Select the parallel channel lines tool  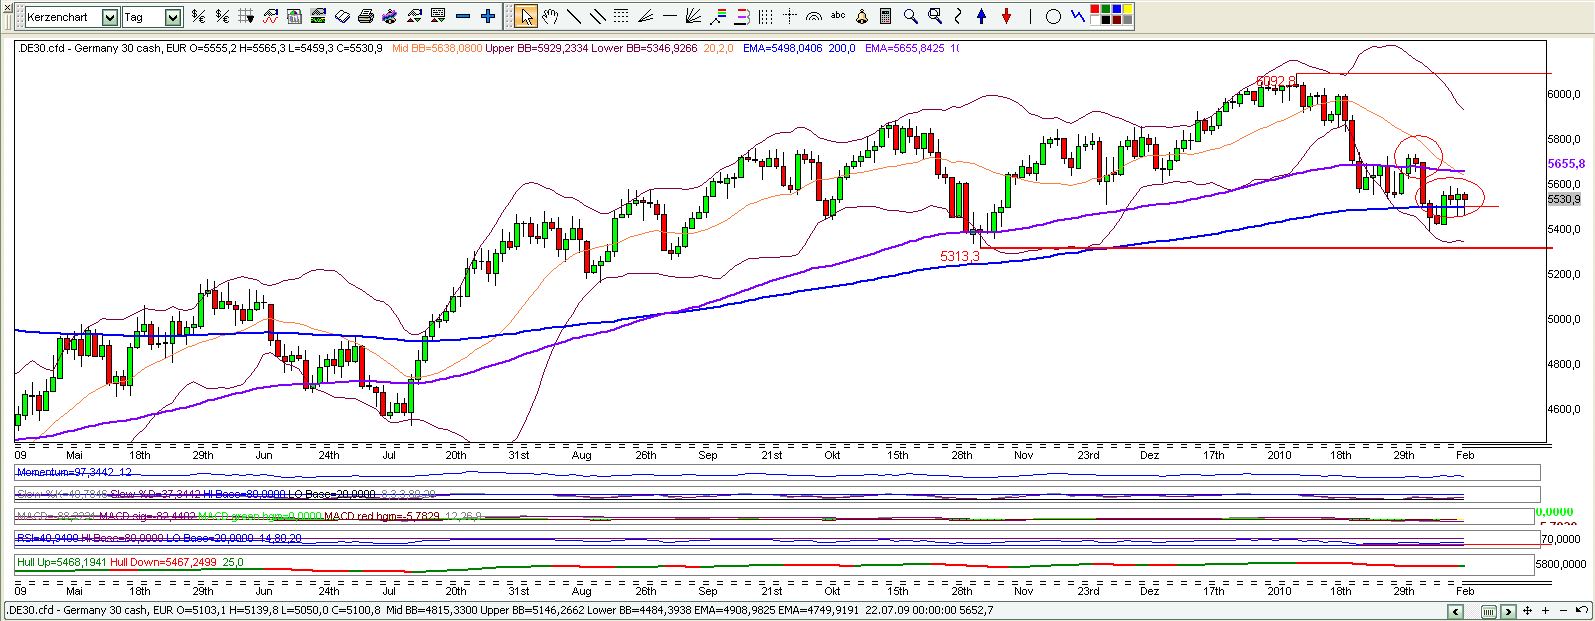pos(597,17)
